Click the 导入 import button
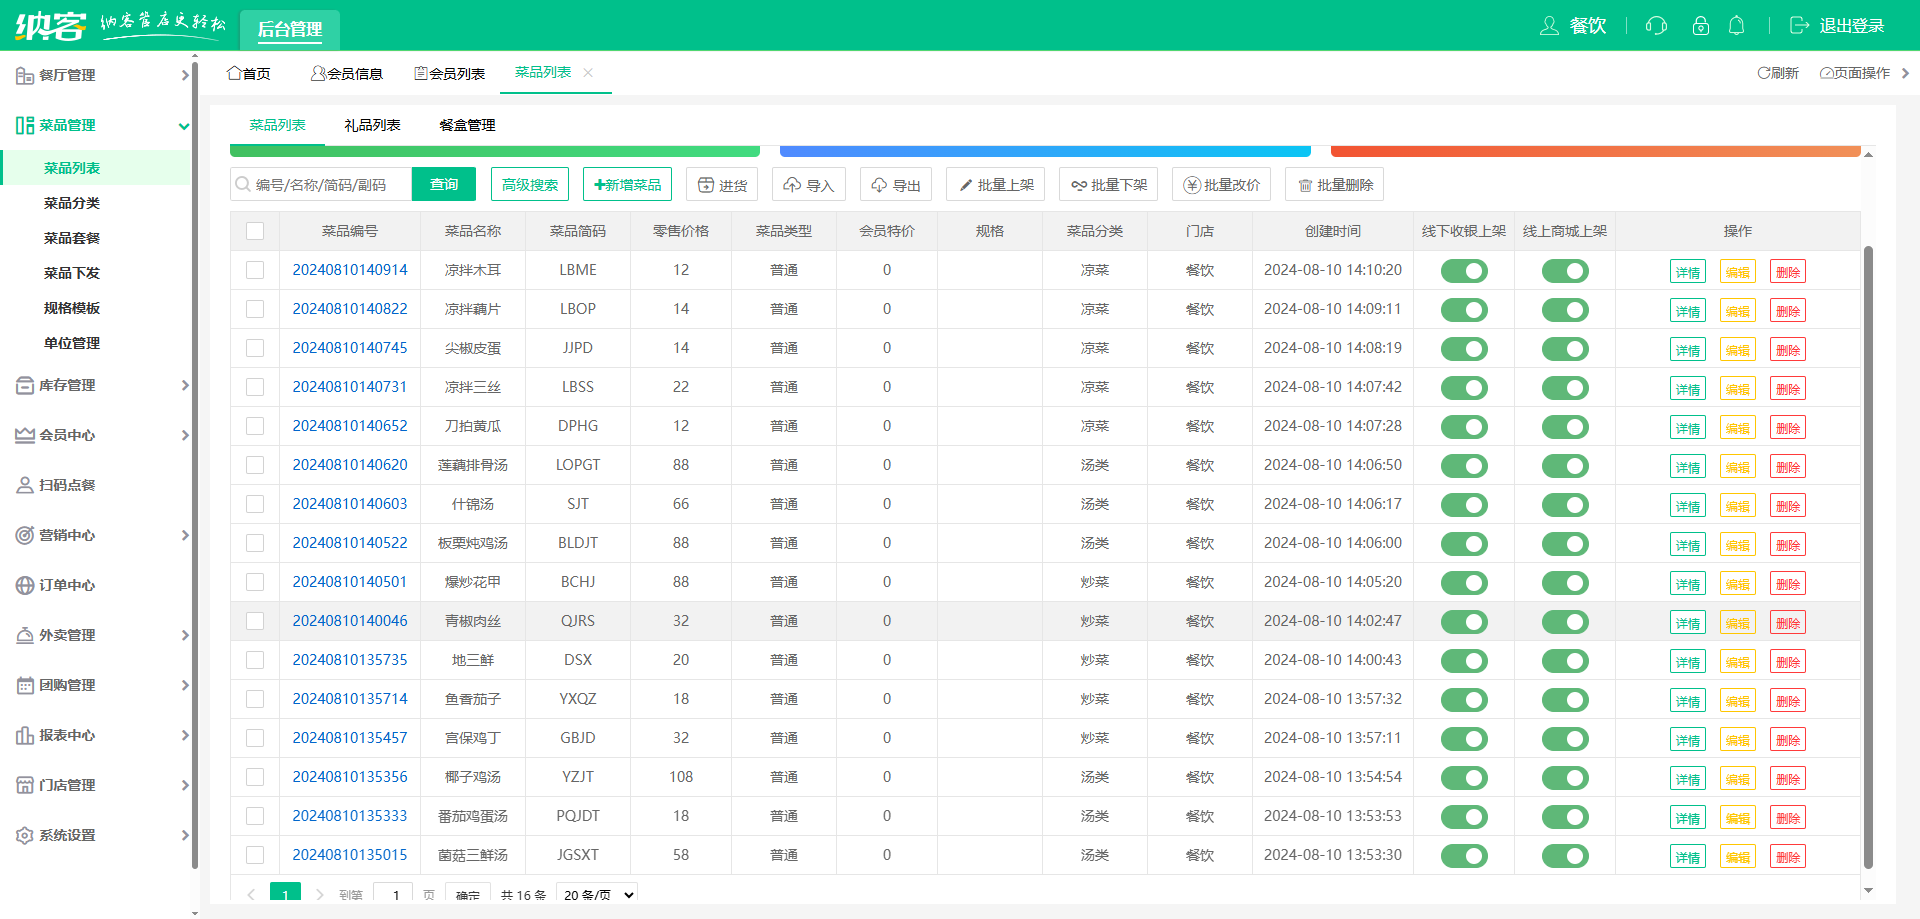1920x919 pixels. tap(809, 185)
